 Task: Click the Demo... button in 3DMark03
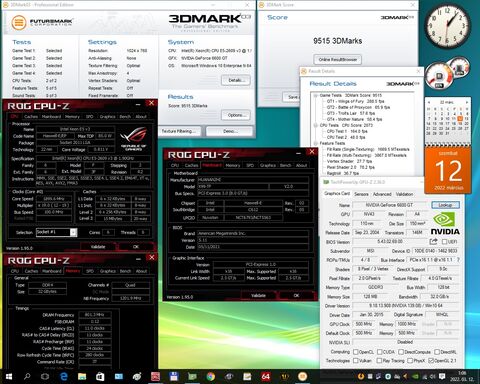pyautogui.click(x=230, y=131)
